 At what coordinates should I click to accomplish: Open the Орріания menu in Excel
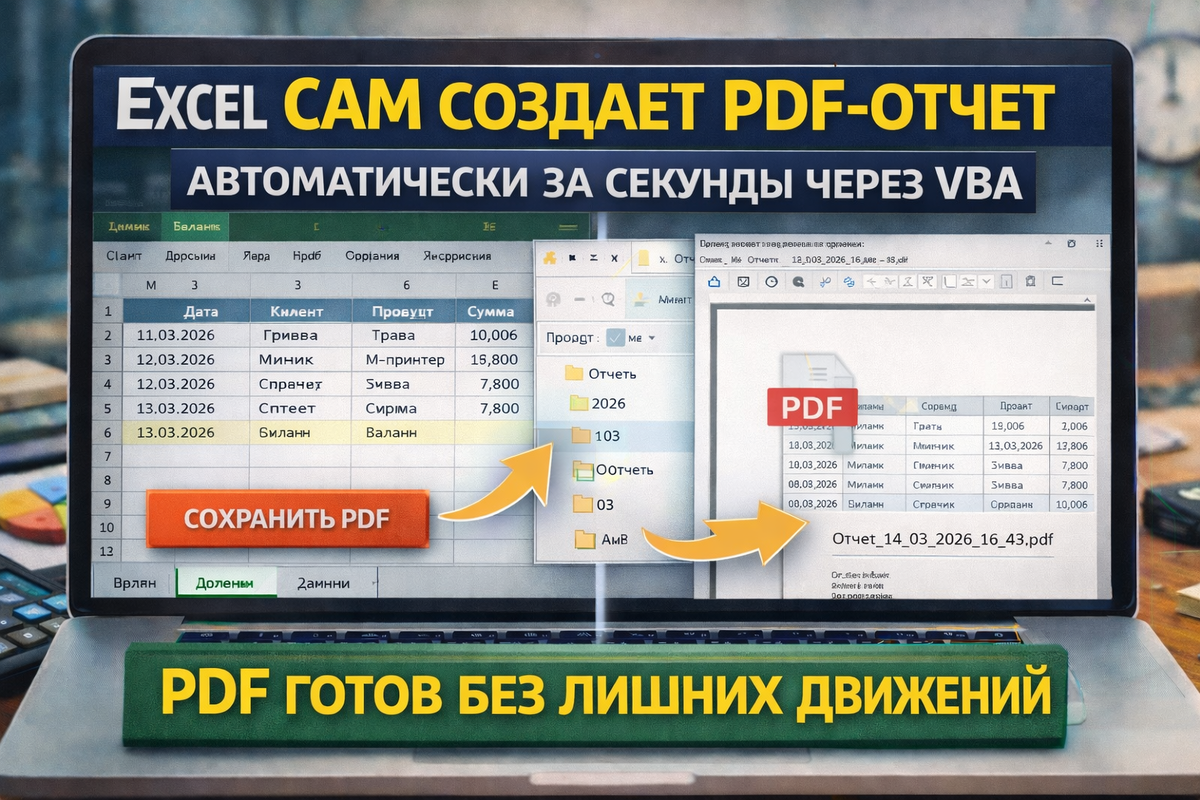click(x=372, y=255)
